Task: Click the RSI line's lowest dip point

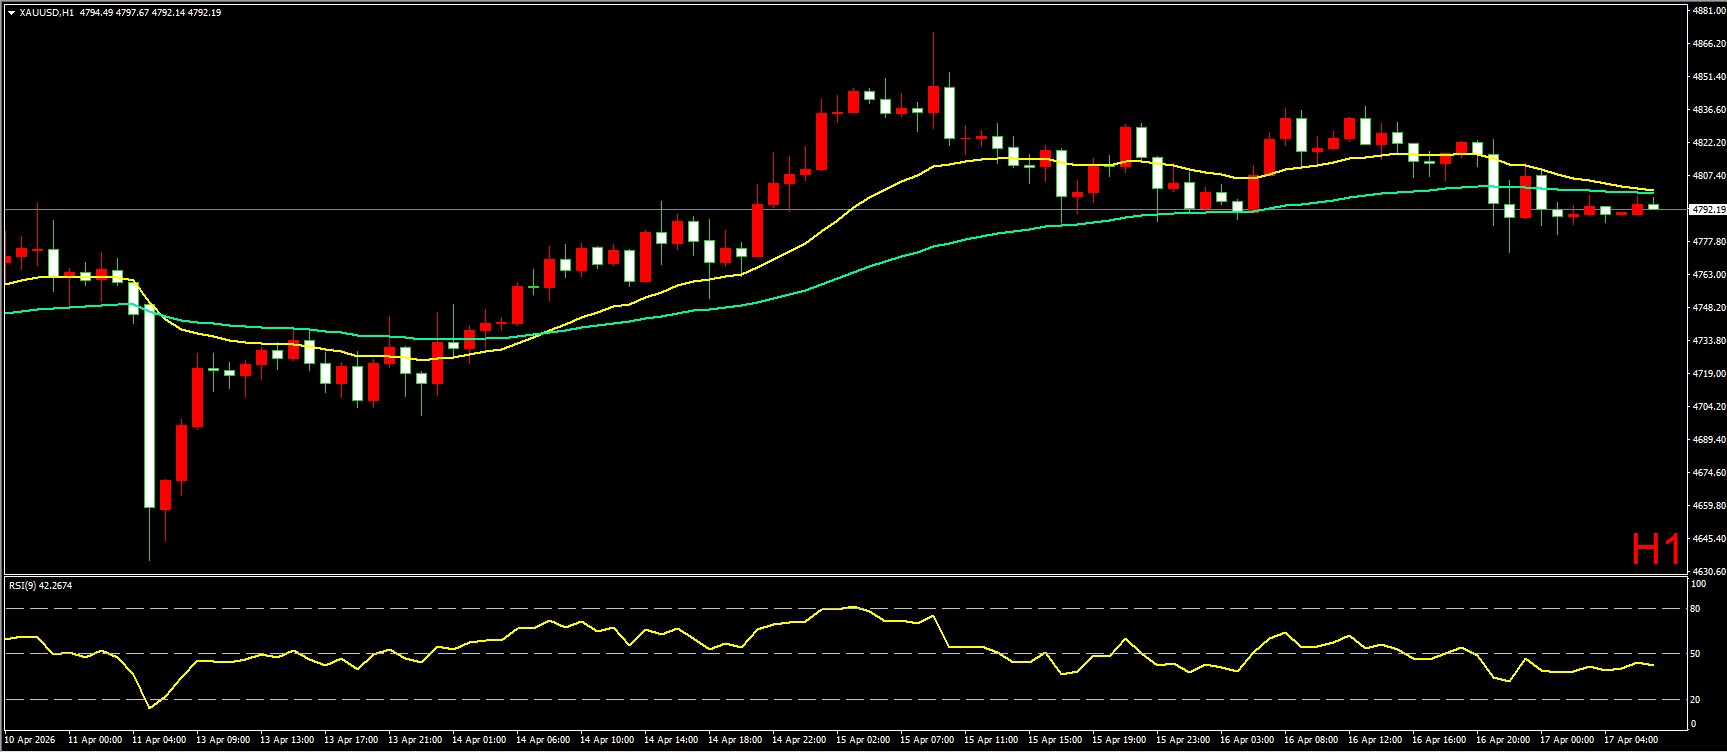Action: pos(150,708)
